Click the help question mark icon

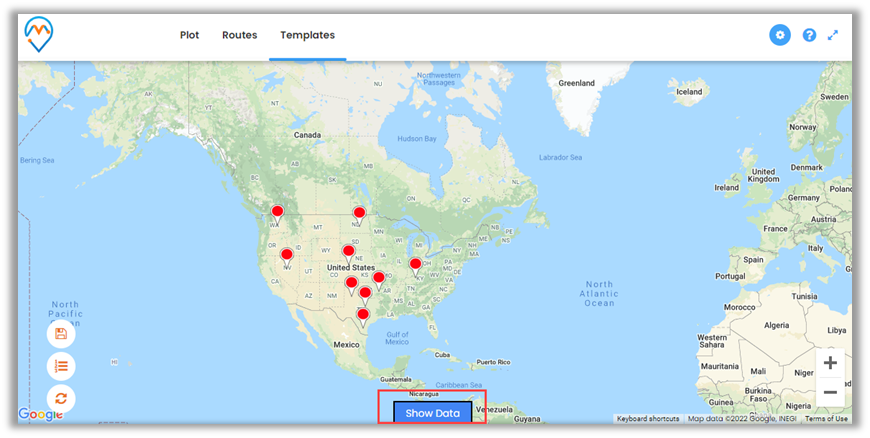[809, 35]
